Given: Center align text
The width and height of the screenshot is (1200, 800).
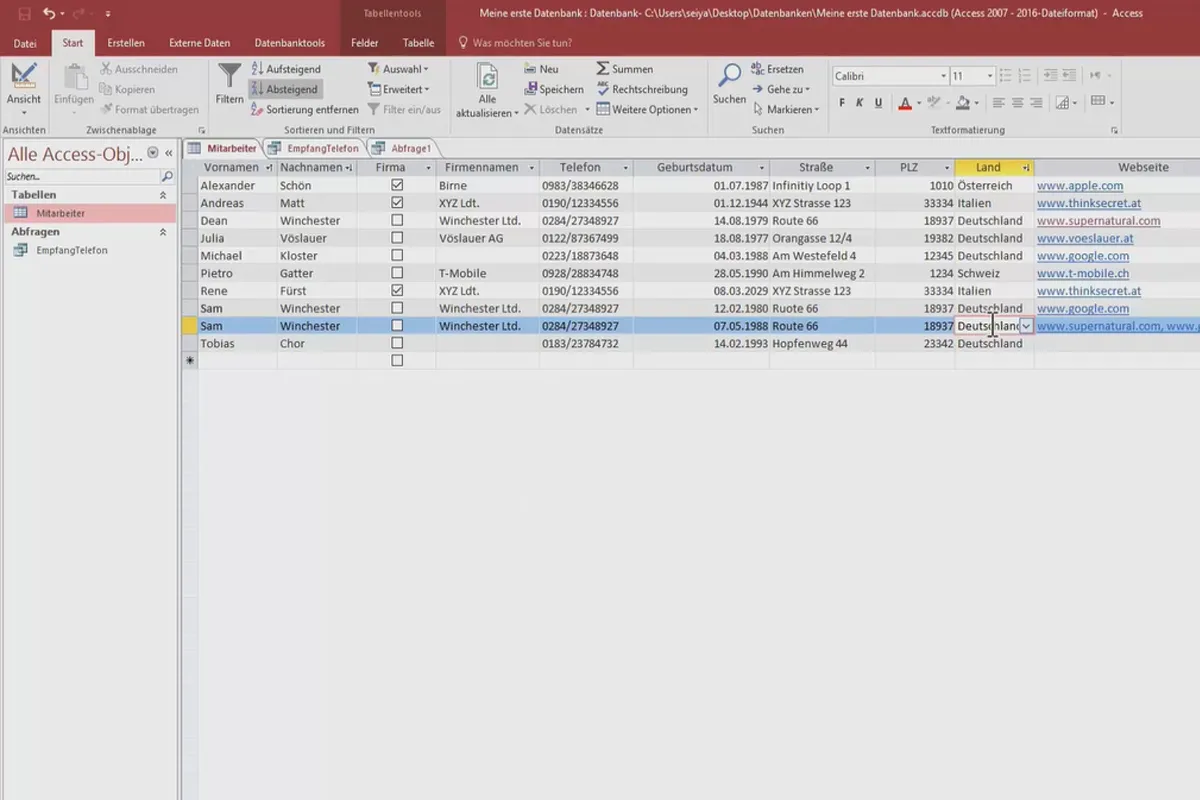Looking at the screenshot, I should [1018, 102].
